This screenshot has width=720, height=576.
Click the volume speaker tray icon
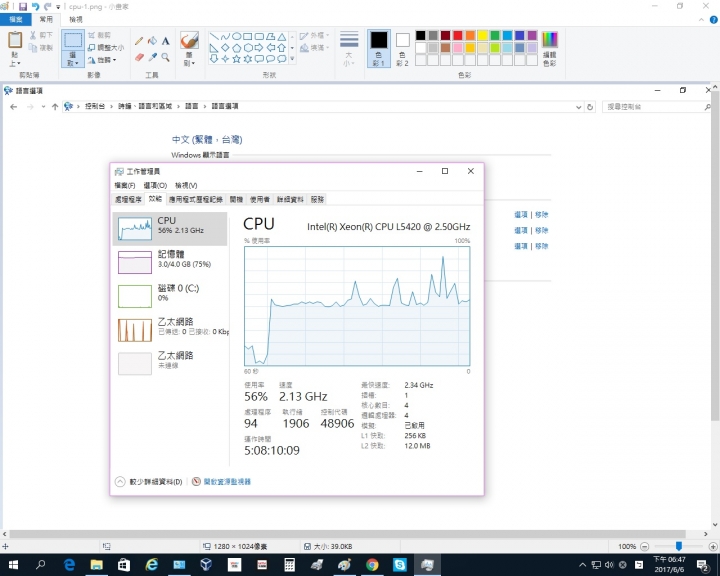click(609, 565)
